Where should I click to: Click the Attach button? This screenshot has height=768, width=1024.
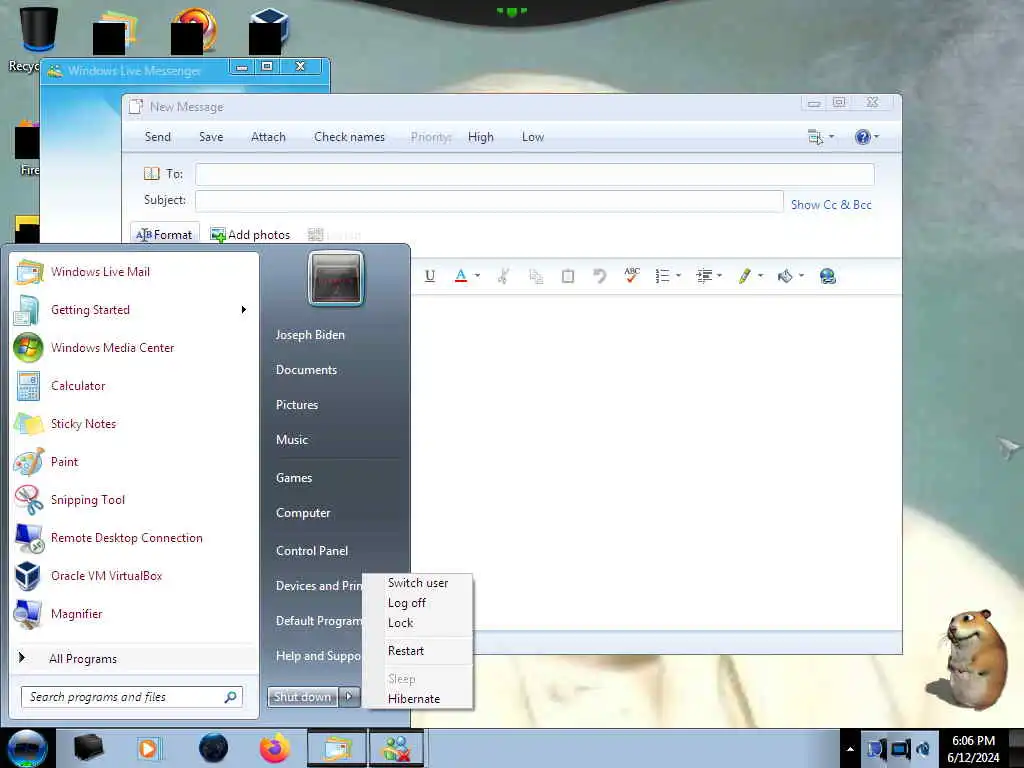pyautogui.click(x=268, y=137)
